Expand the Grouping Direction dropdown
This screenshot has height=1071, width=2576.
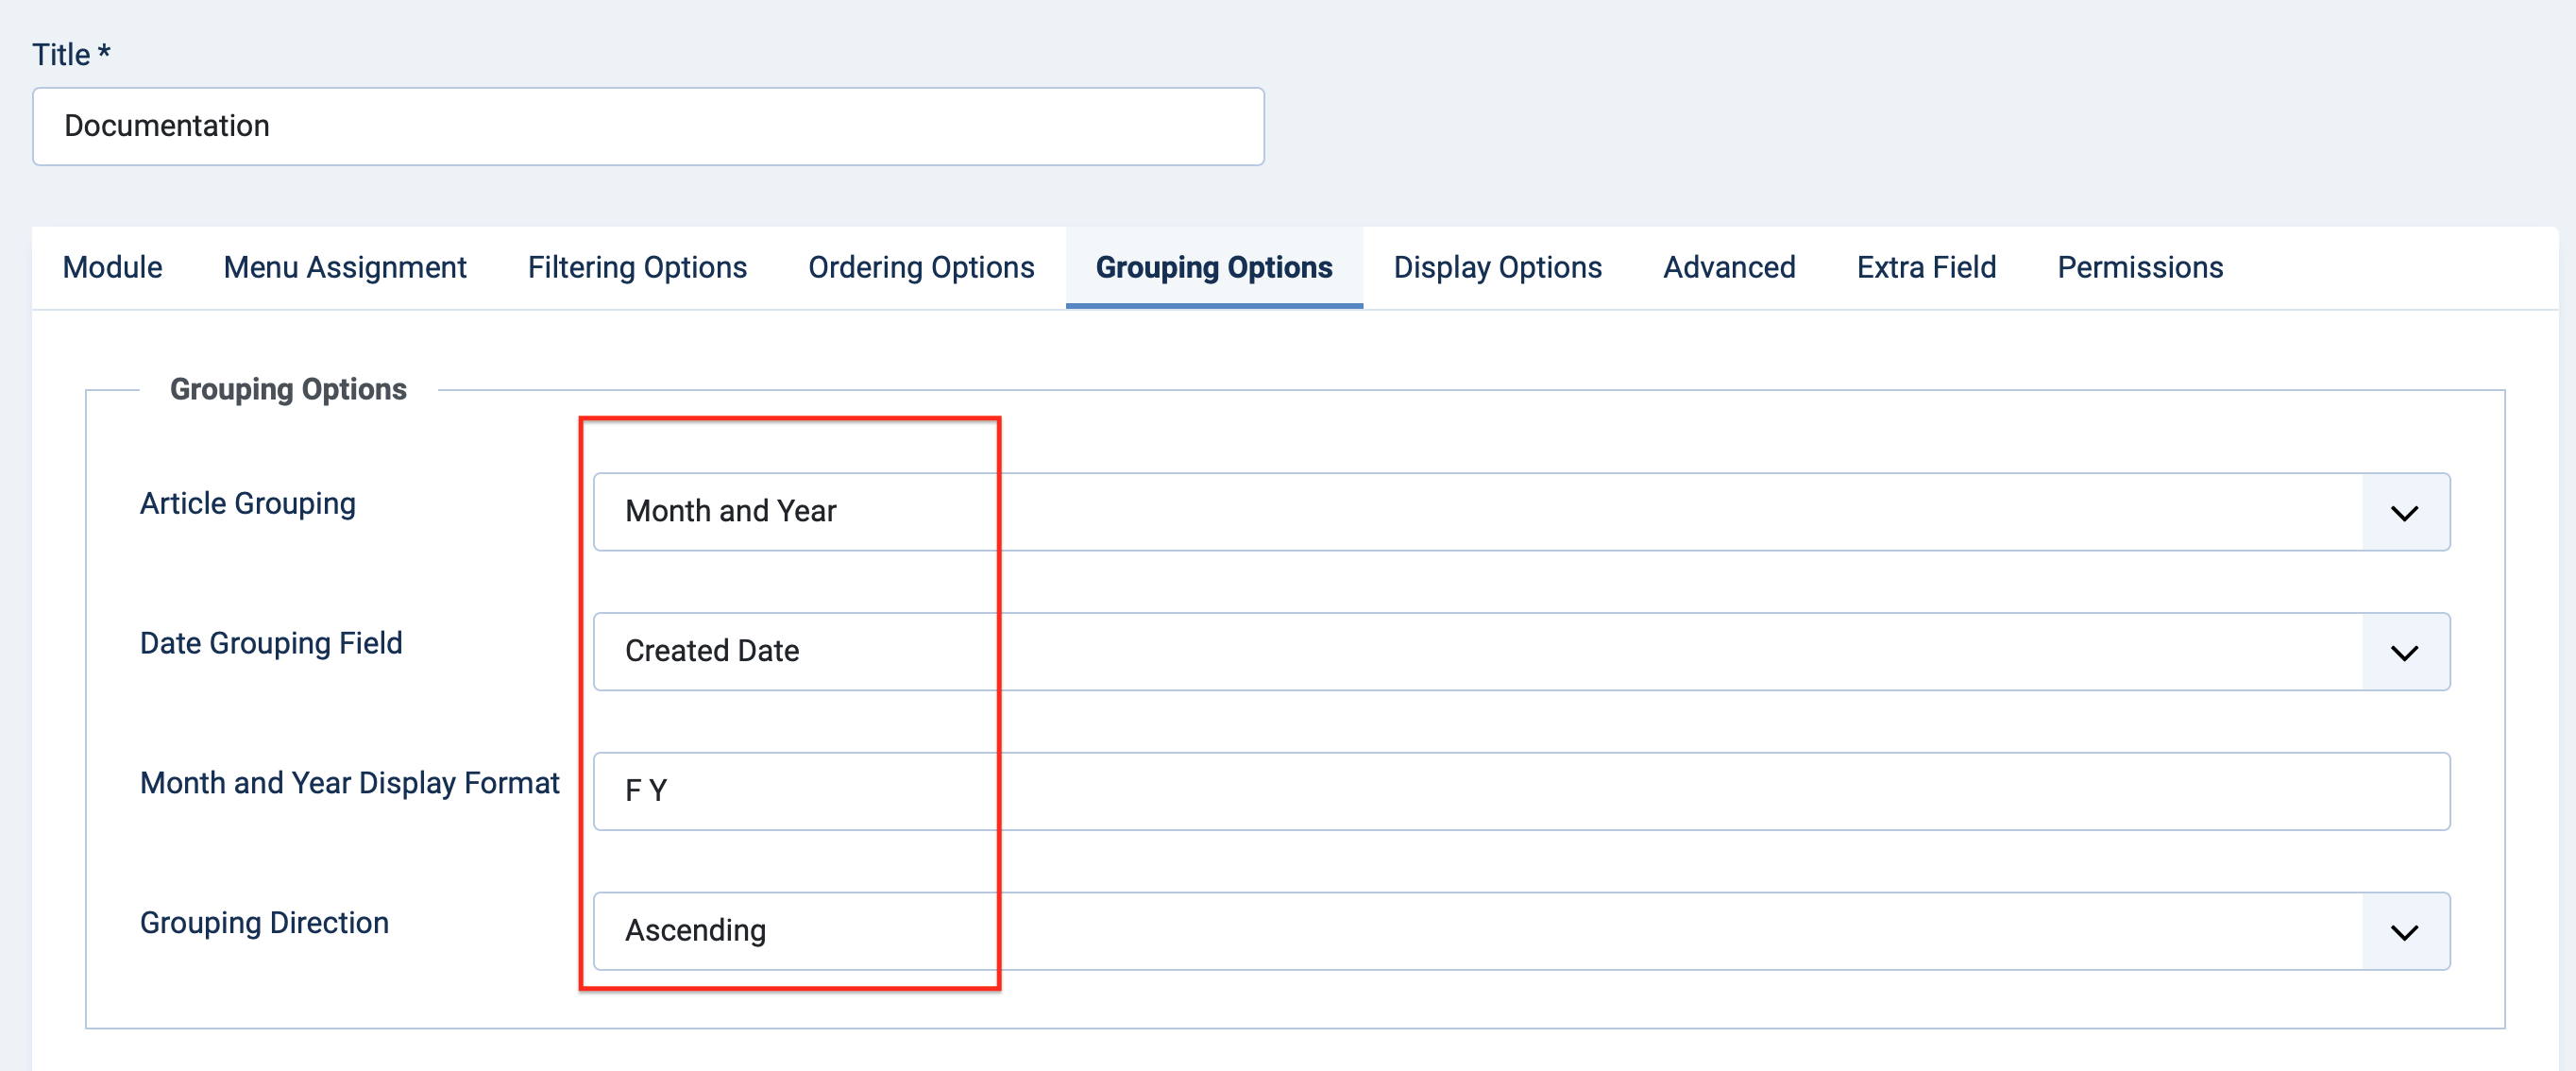(1520, 931)
